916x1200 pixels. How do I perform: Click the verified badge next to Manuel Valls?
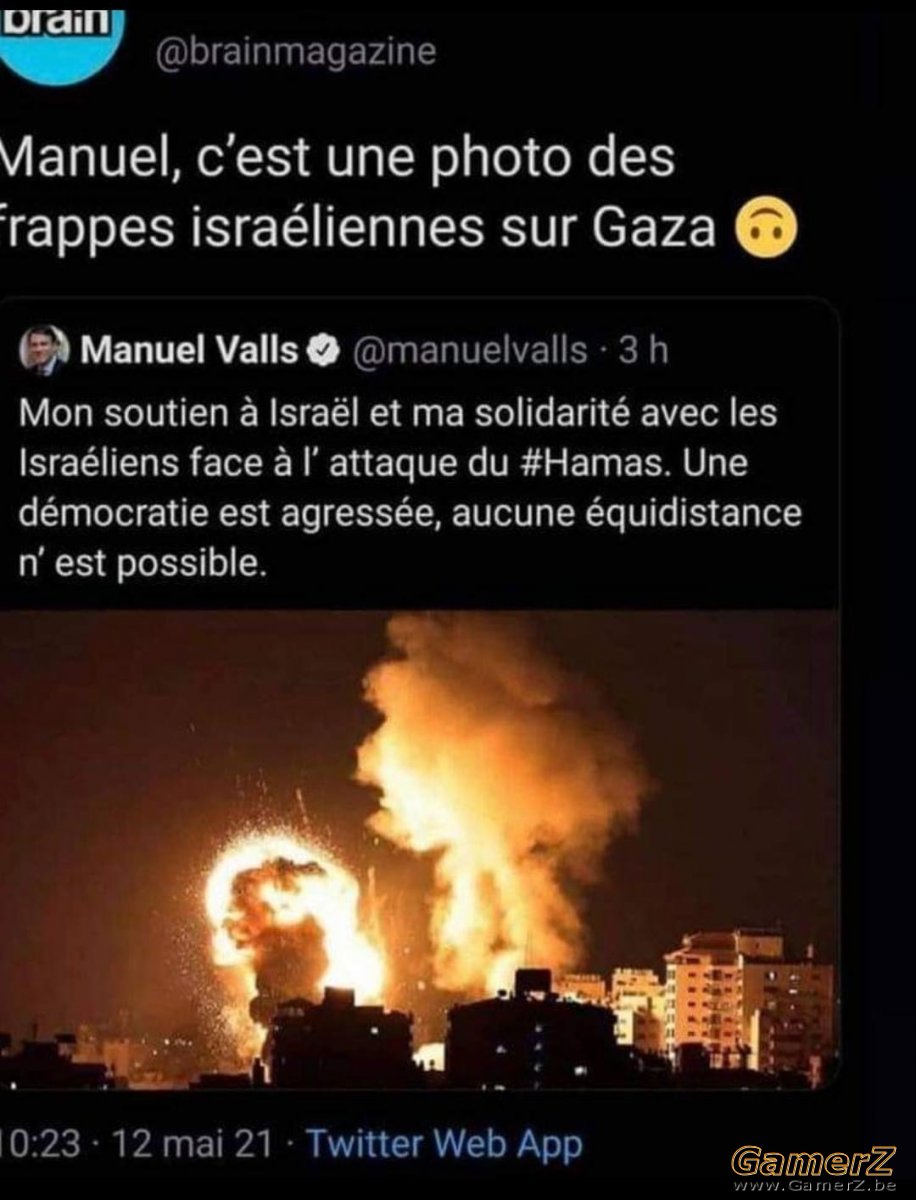(324, 351)
